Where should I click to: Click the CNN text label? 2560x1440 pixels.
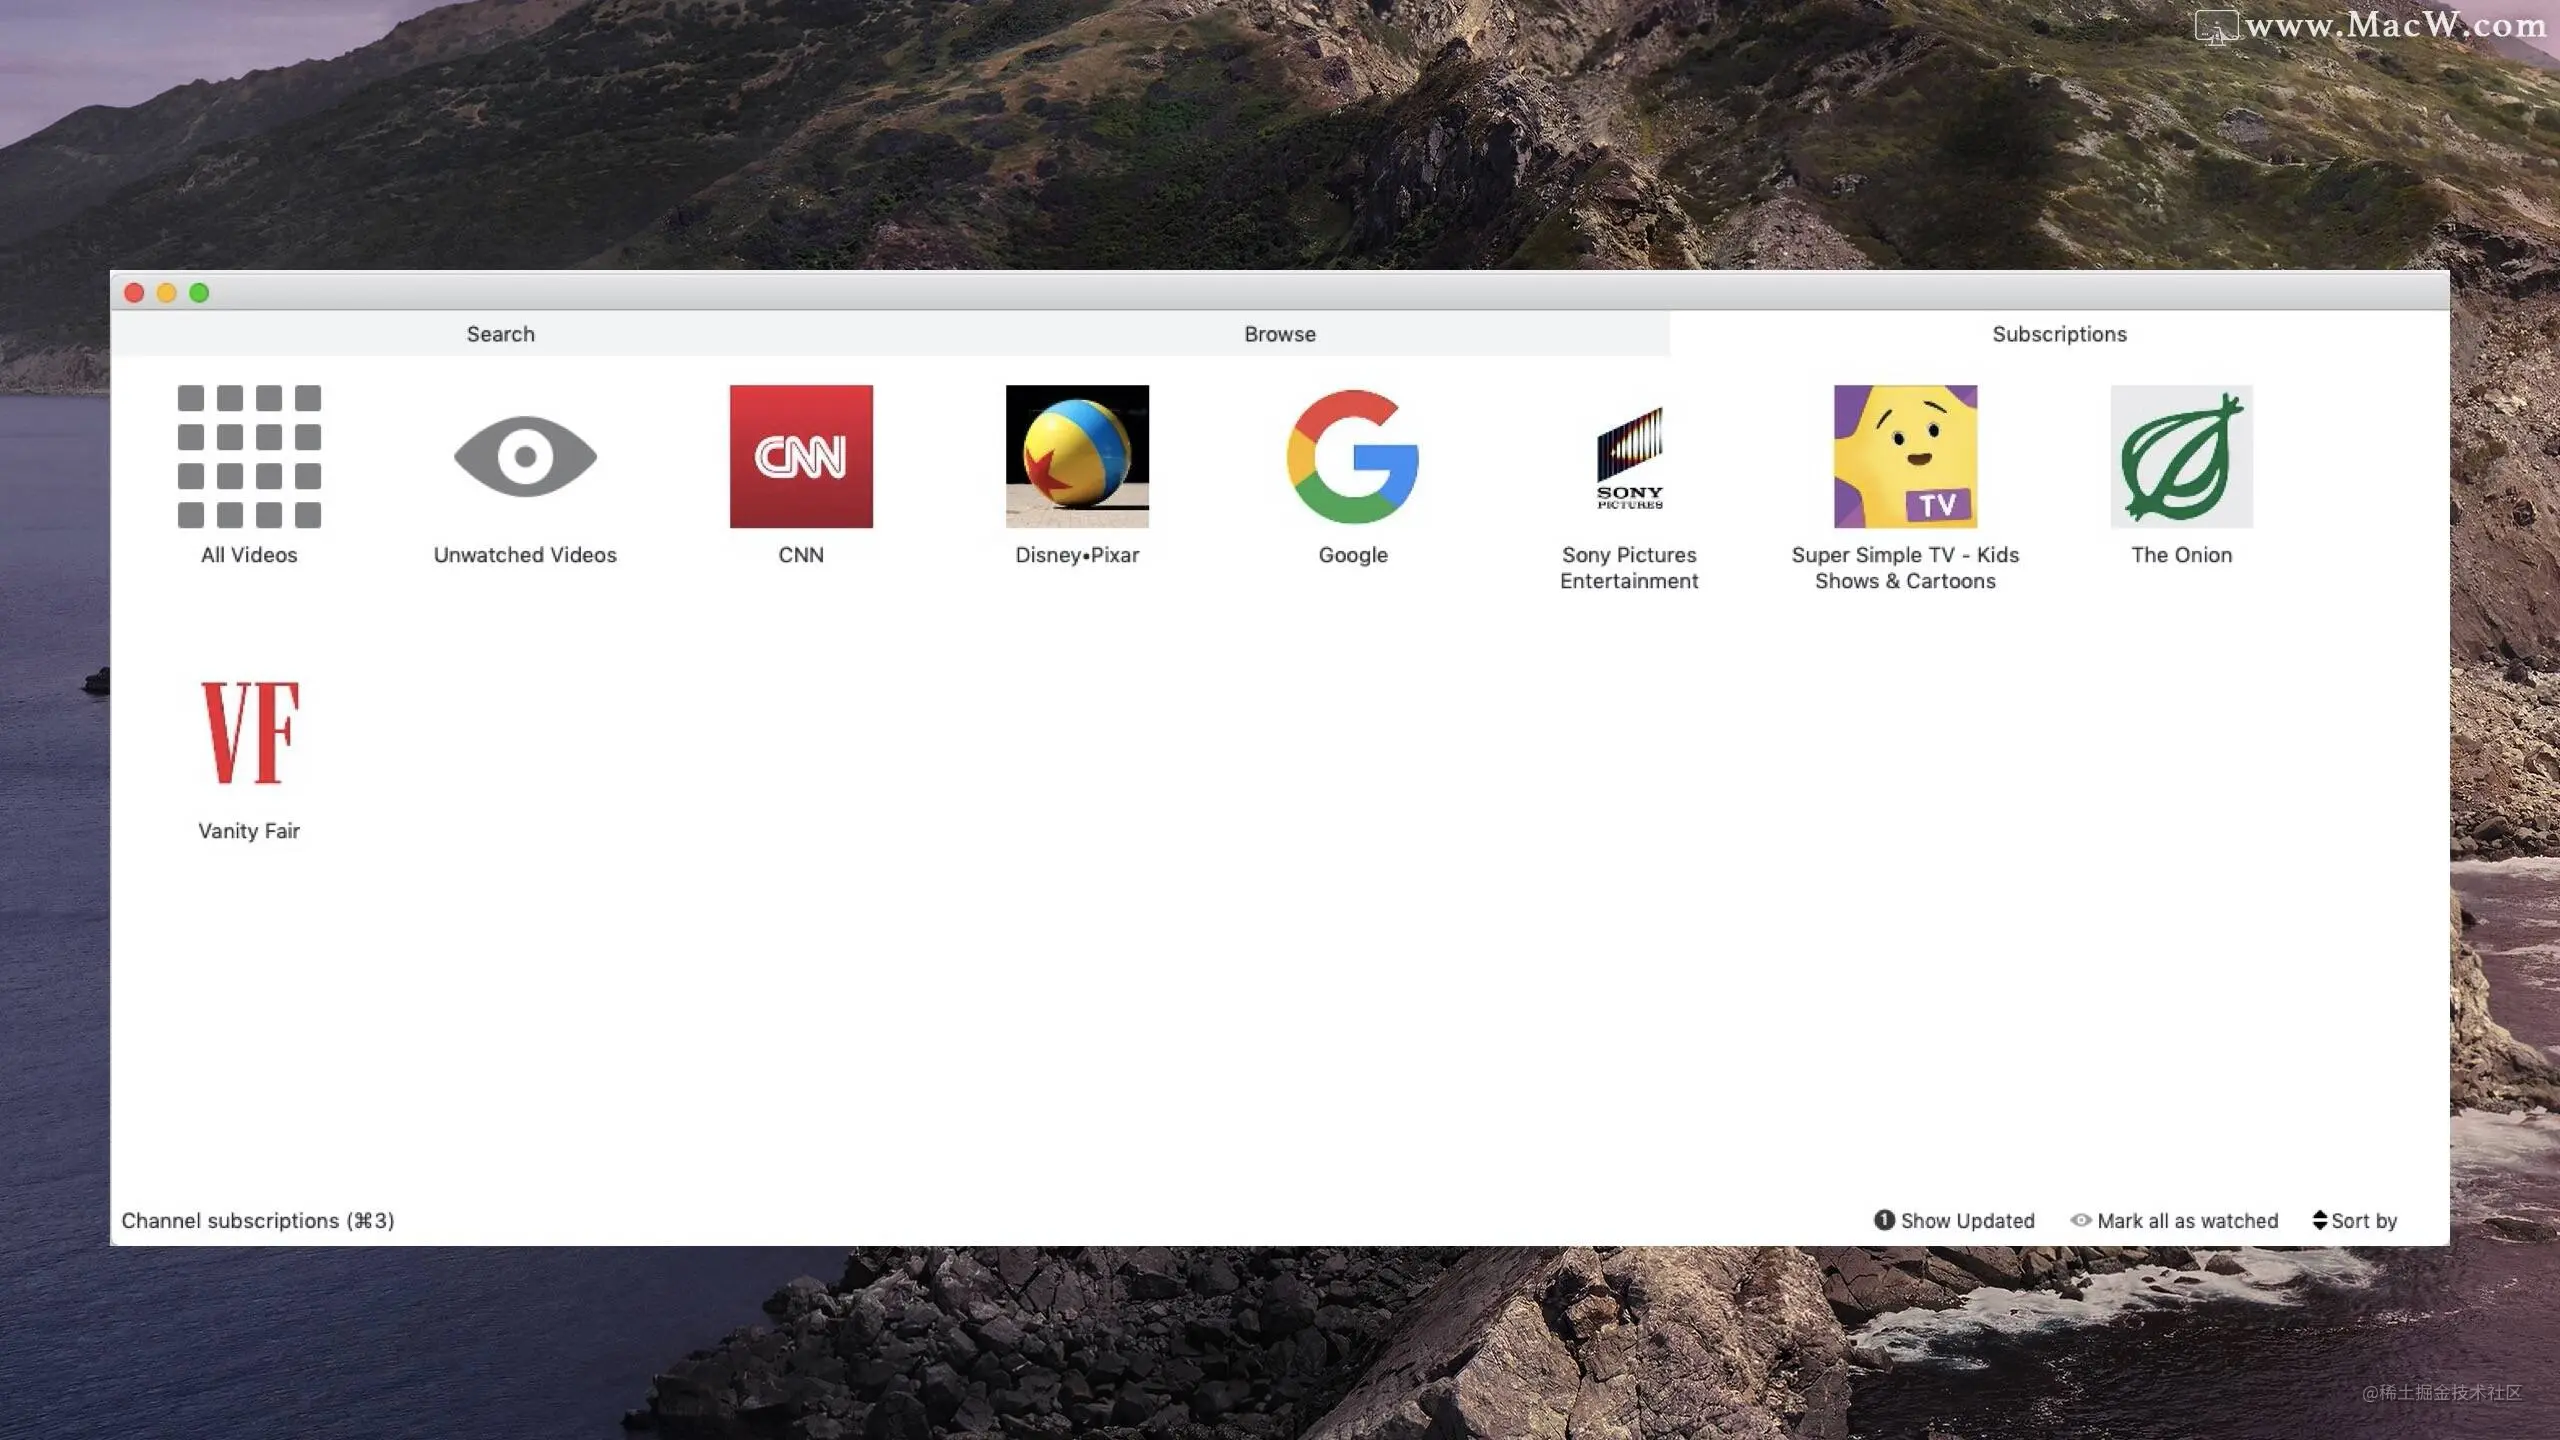(801, 555)
